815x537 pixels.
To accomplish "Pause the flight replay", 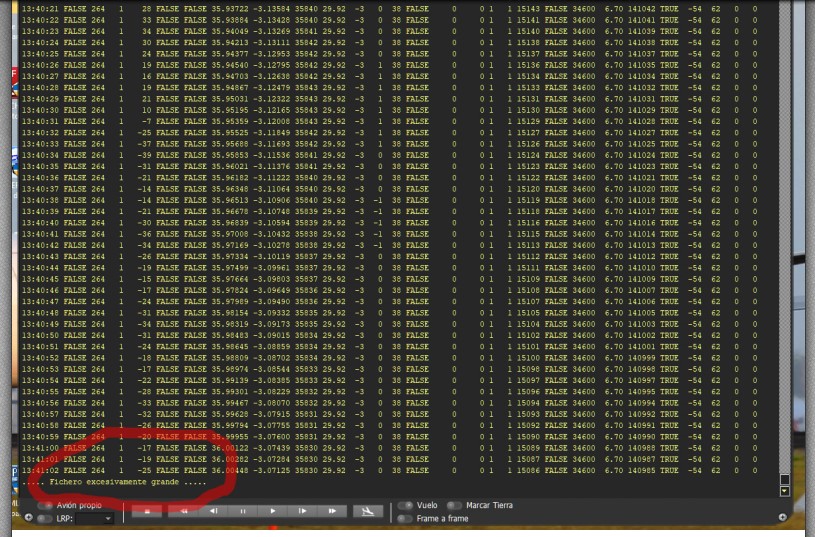I will pos(242,511).
